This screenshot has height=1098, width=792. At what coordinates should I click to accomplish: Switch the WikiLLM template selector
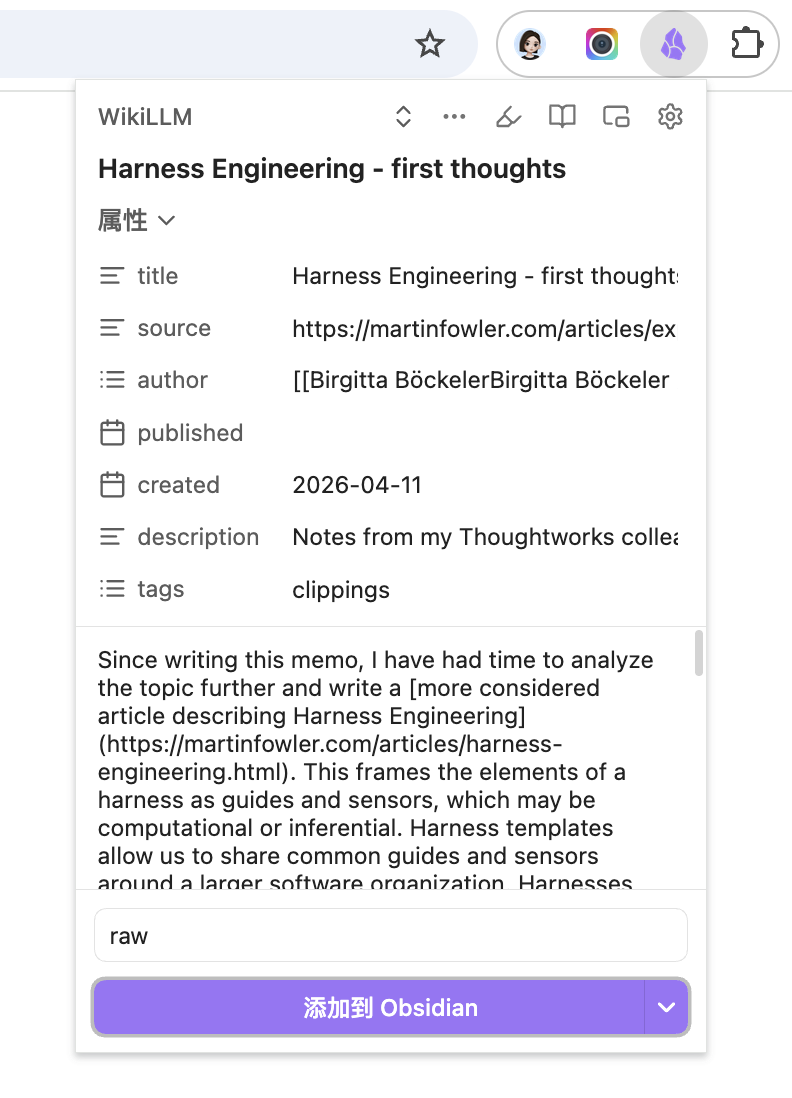pyautogui.click(x=403, y=117)
